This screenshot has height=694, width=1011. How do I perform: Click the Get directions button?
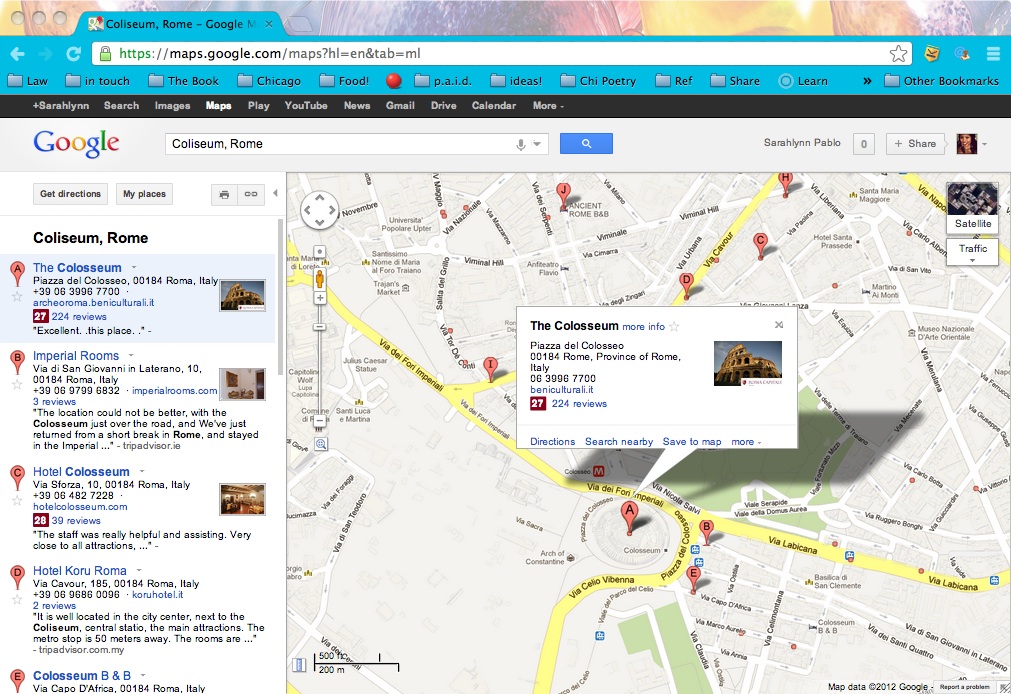pos(70,194)
